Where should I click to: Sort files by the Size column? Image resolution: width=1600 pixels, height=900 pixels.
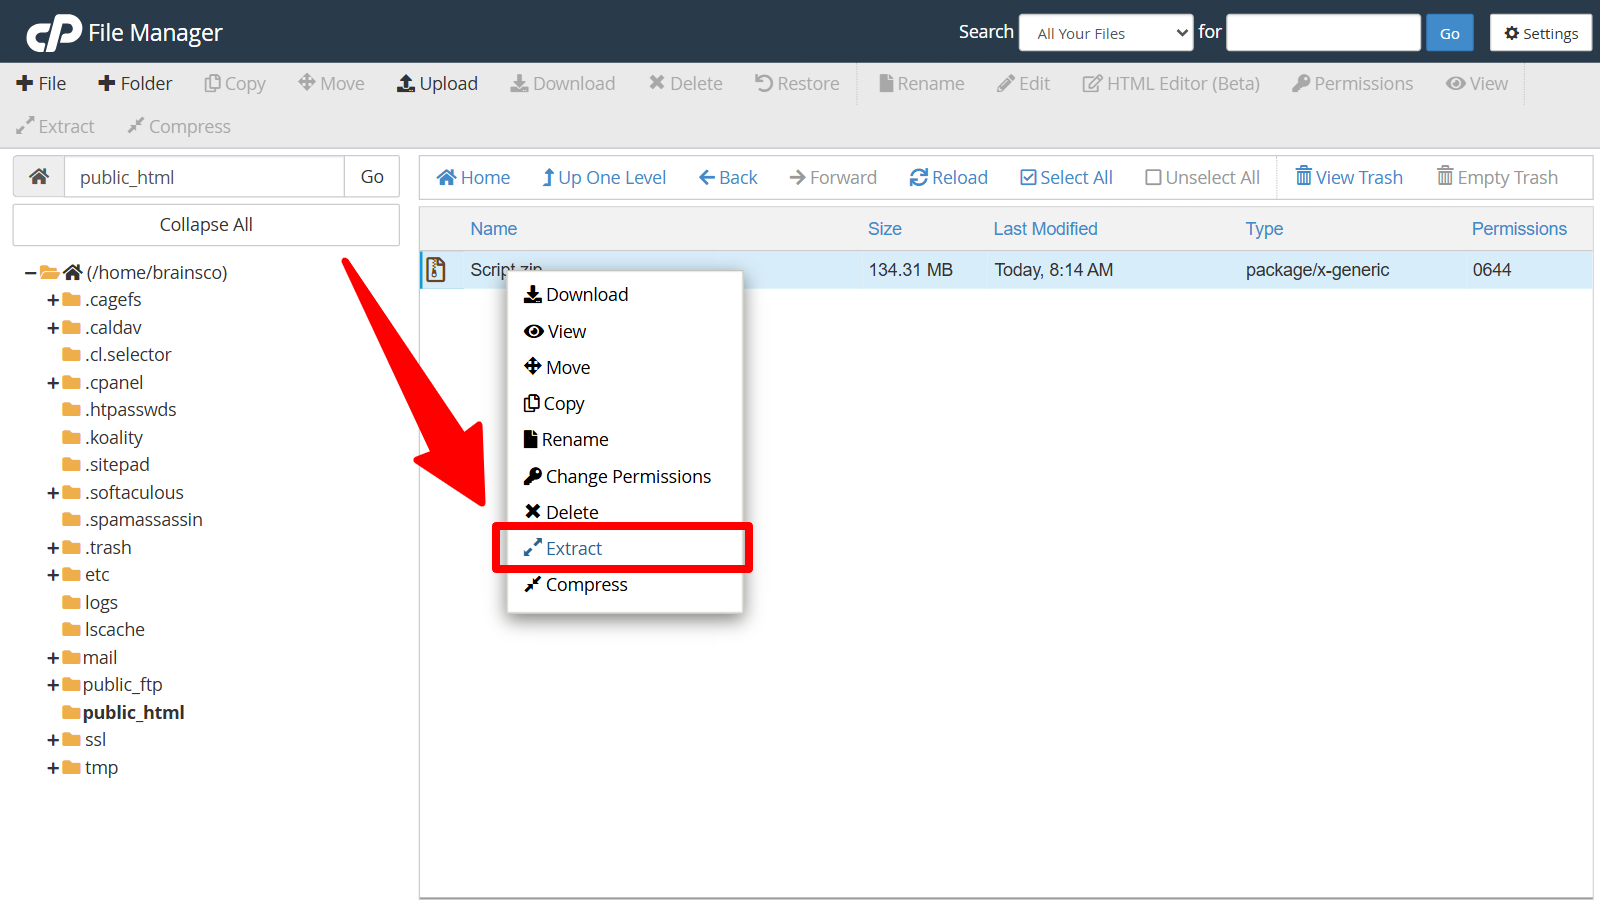(x=885, y=229)
